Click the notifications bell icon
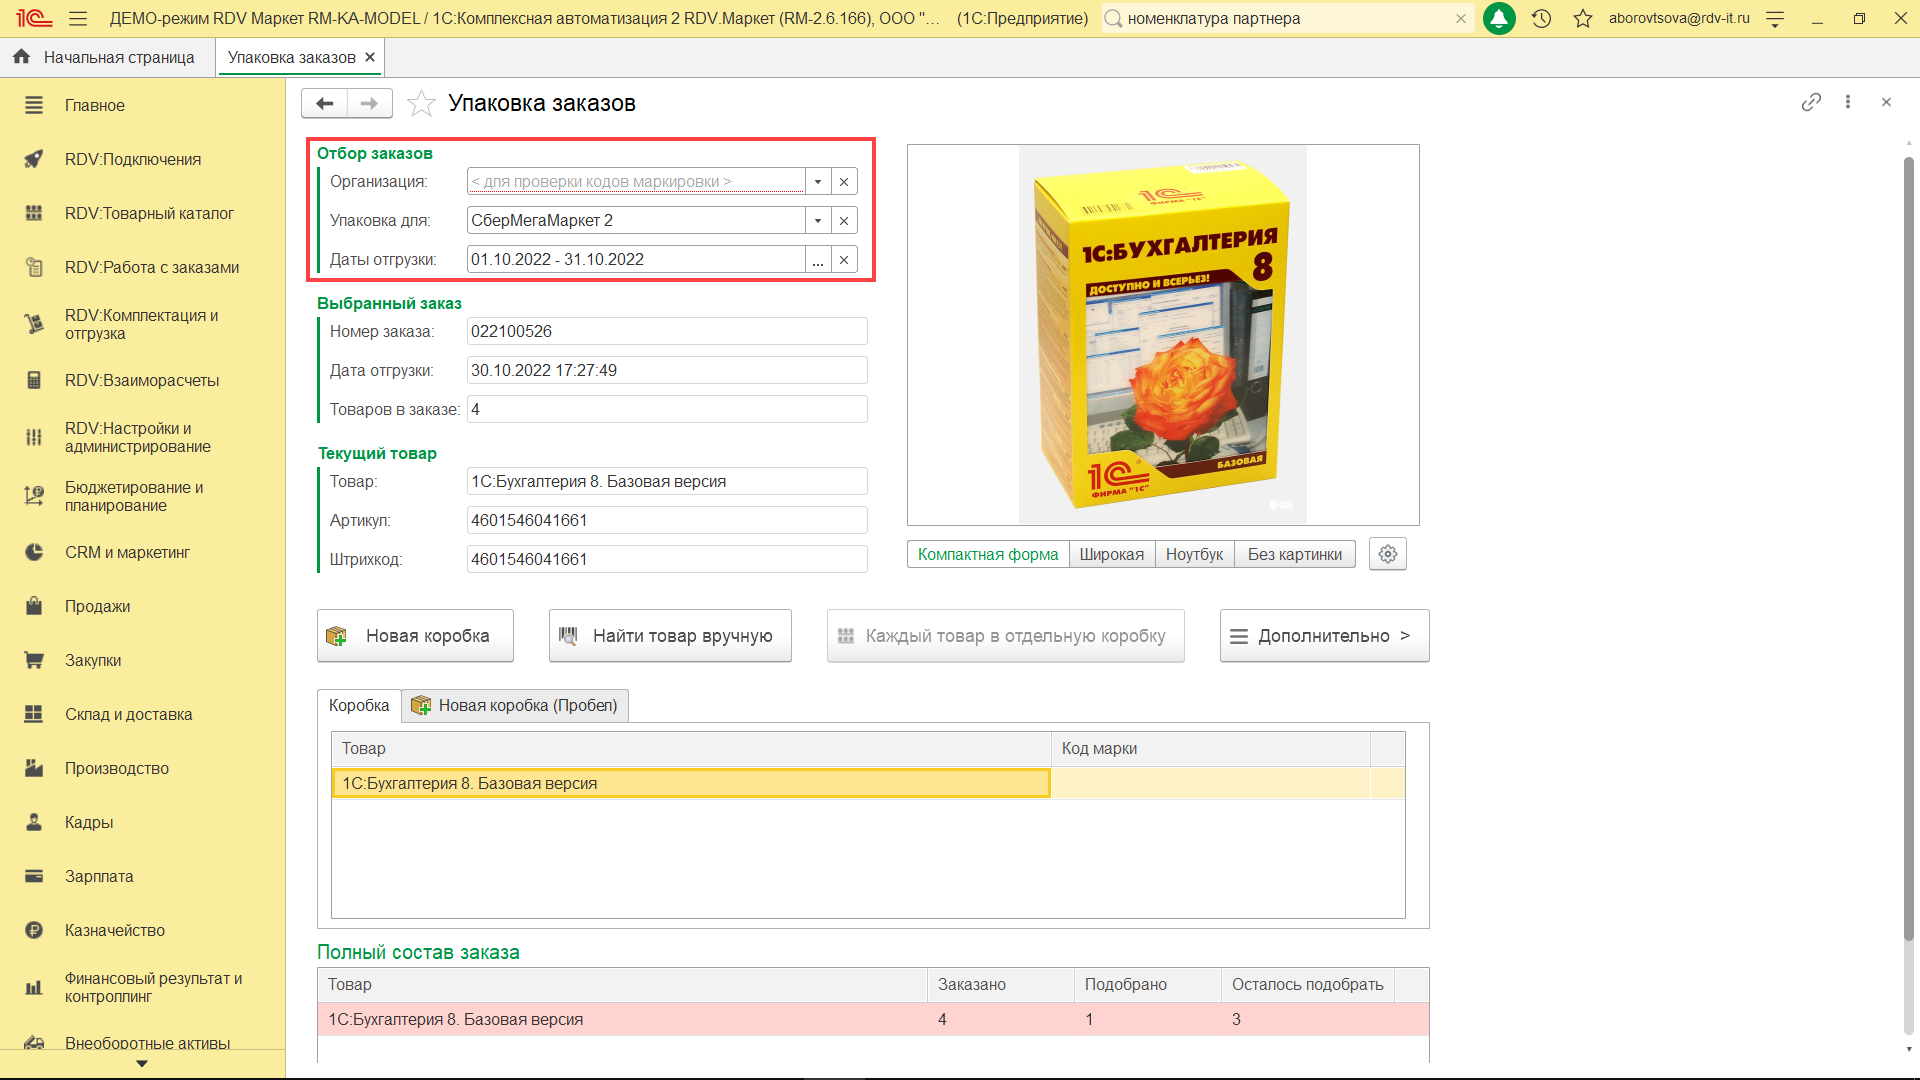This screenshot has width=1920, height=1080. (x=1498, y=18)
